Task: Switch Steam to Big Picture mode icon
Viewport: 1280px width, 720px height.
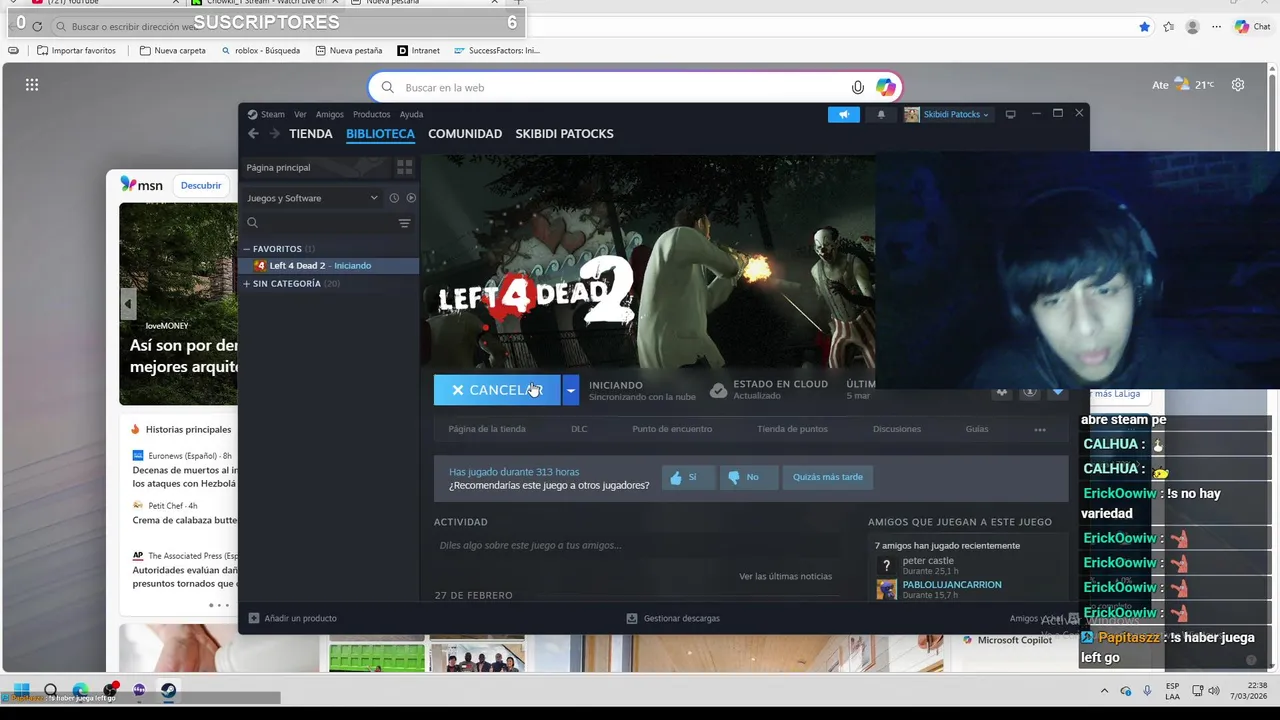Action: pyautogui.click(x=1010, y=114)
